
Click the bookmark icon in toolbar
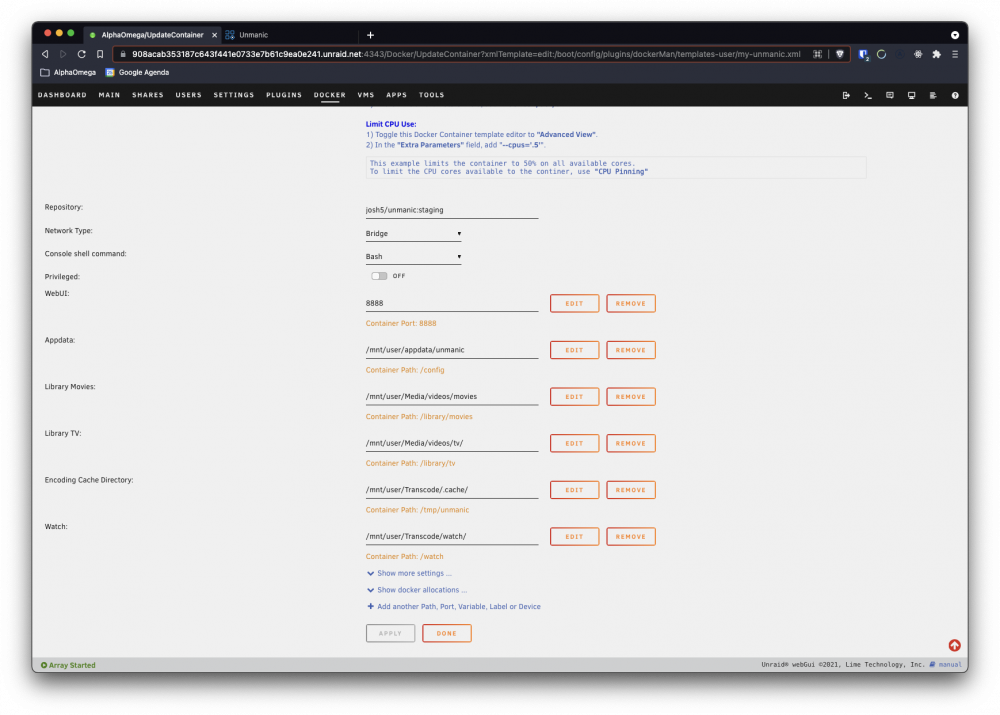point(100,54)
